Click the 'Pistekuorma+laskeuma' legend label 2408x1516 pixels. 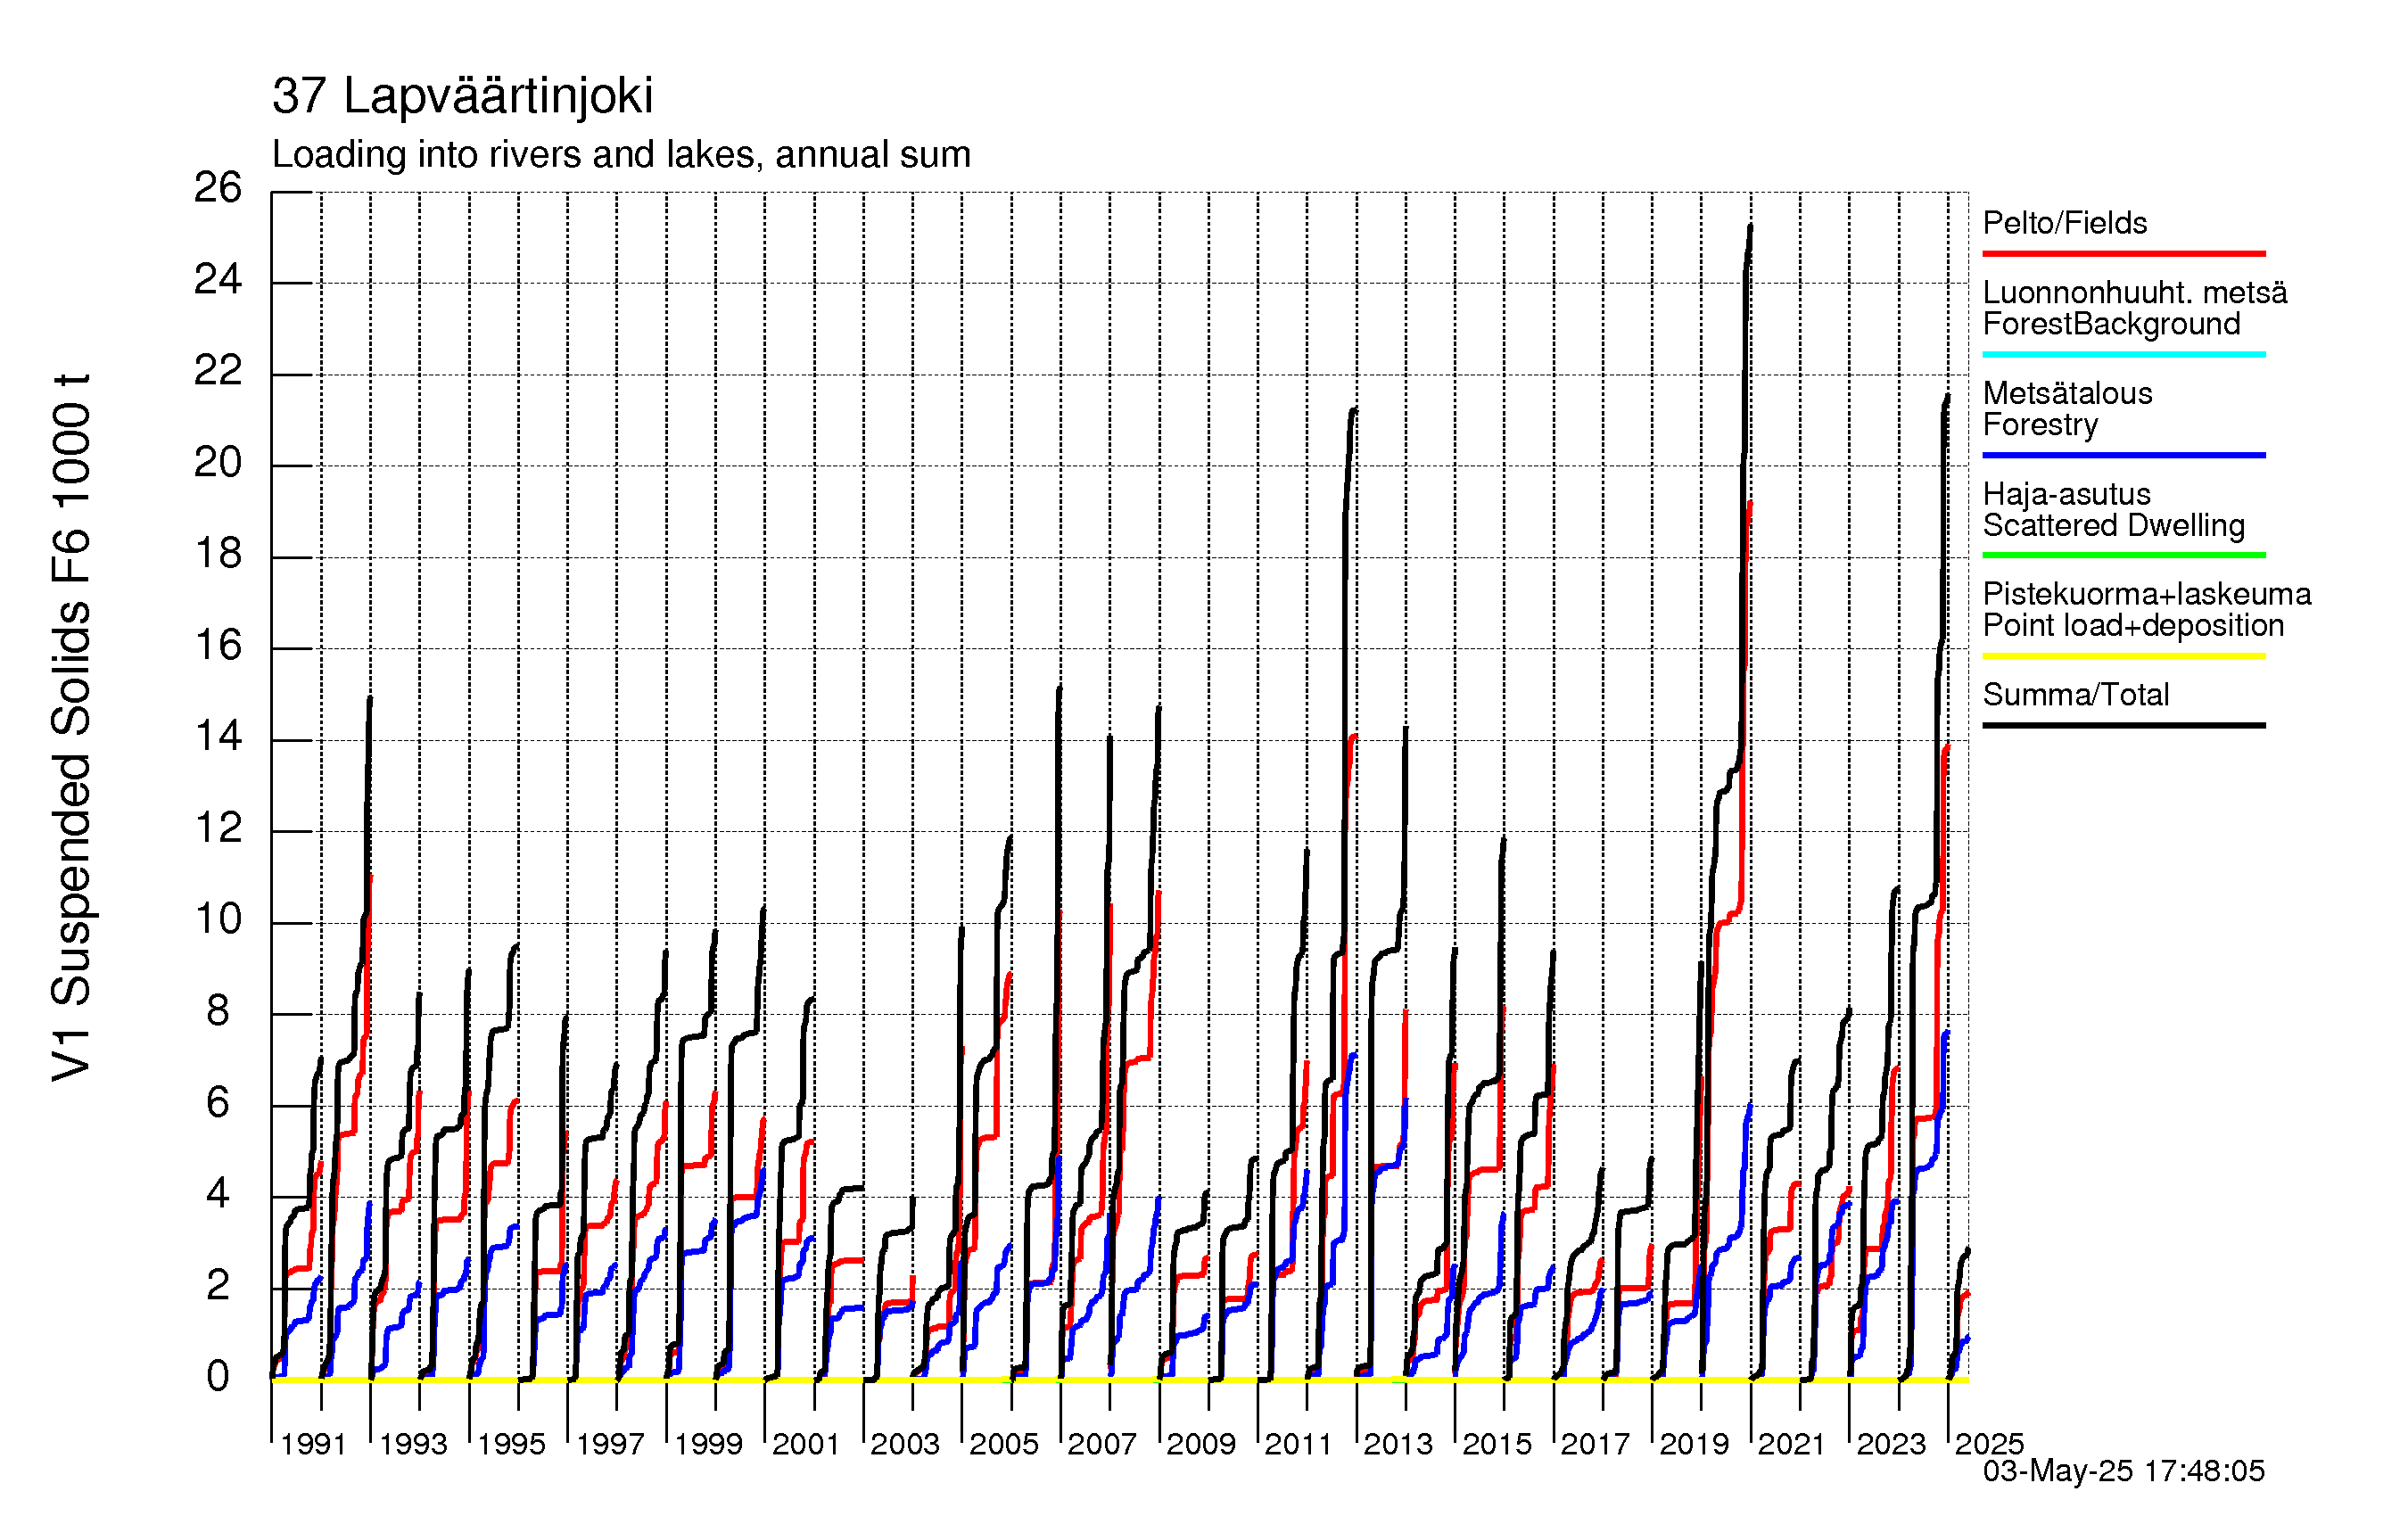(2147, 594)
